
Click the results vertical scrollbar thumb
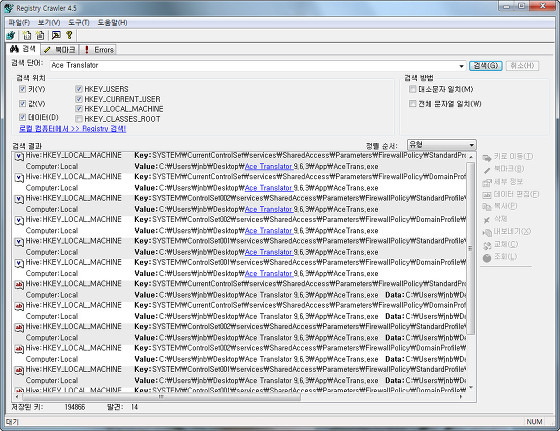[471, 248]
